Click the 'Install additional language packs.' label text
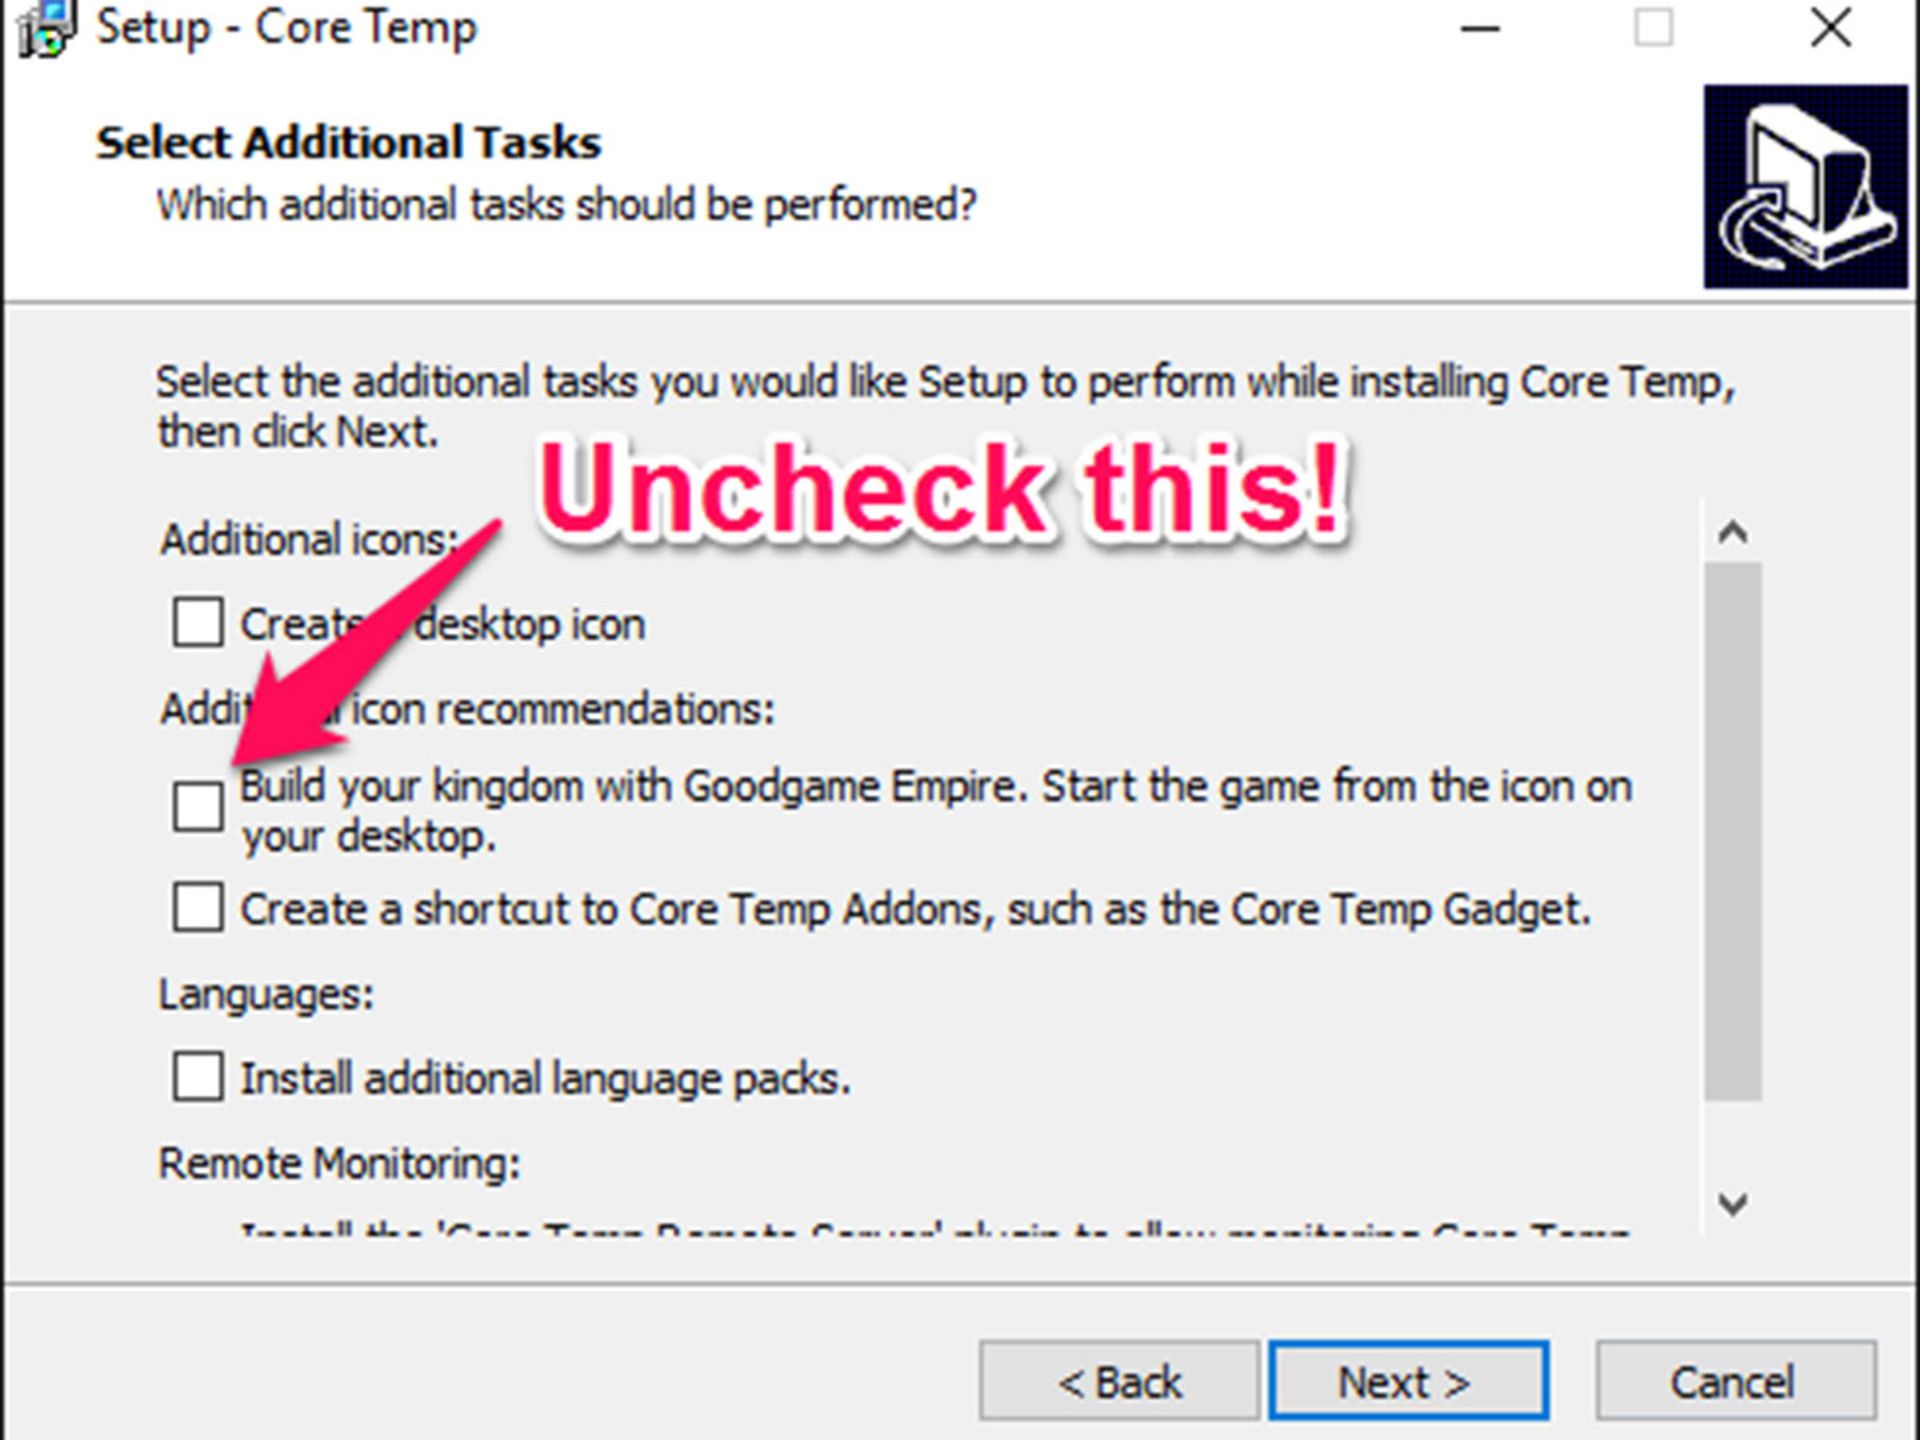Screen dimensions: 1920x1440 (x=545, y=1078)
